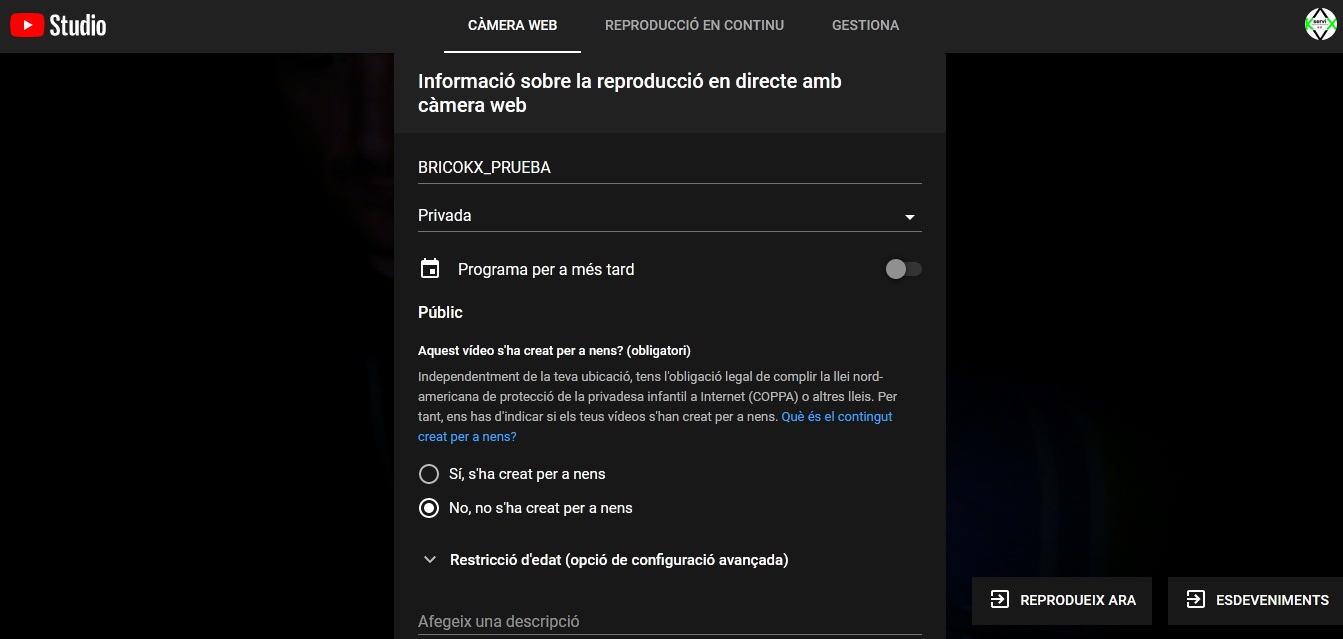Screen dimensions: 1343x639
Task: Open the Què és el contingut creat per a nens link
Action: pos(836,417)
